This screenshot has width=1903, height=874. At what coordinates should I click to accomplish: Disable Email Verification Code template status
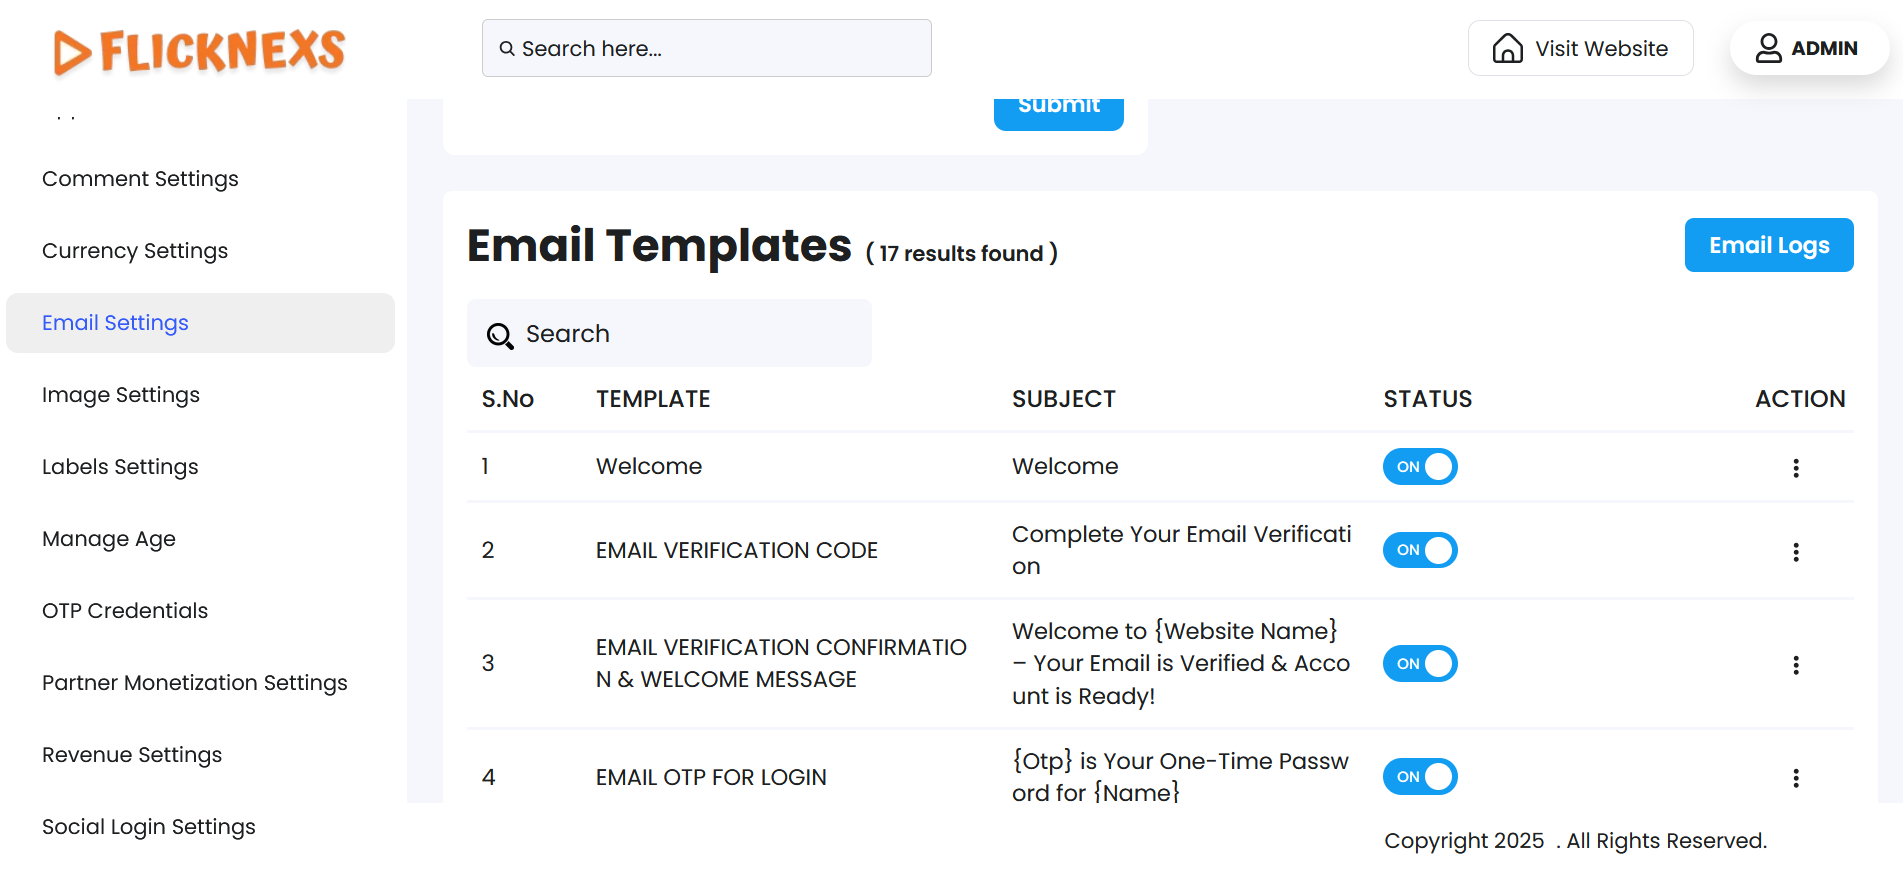1419,550
